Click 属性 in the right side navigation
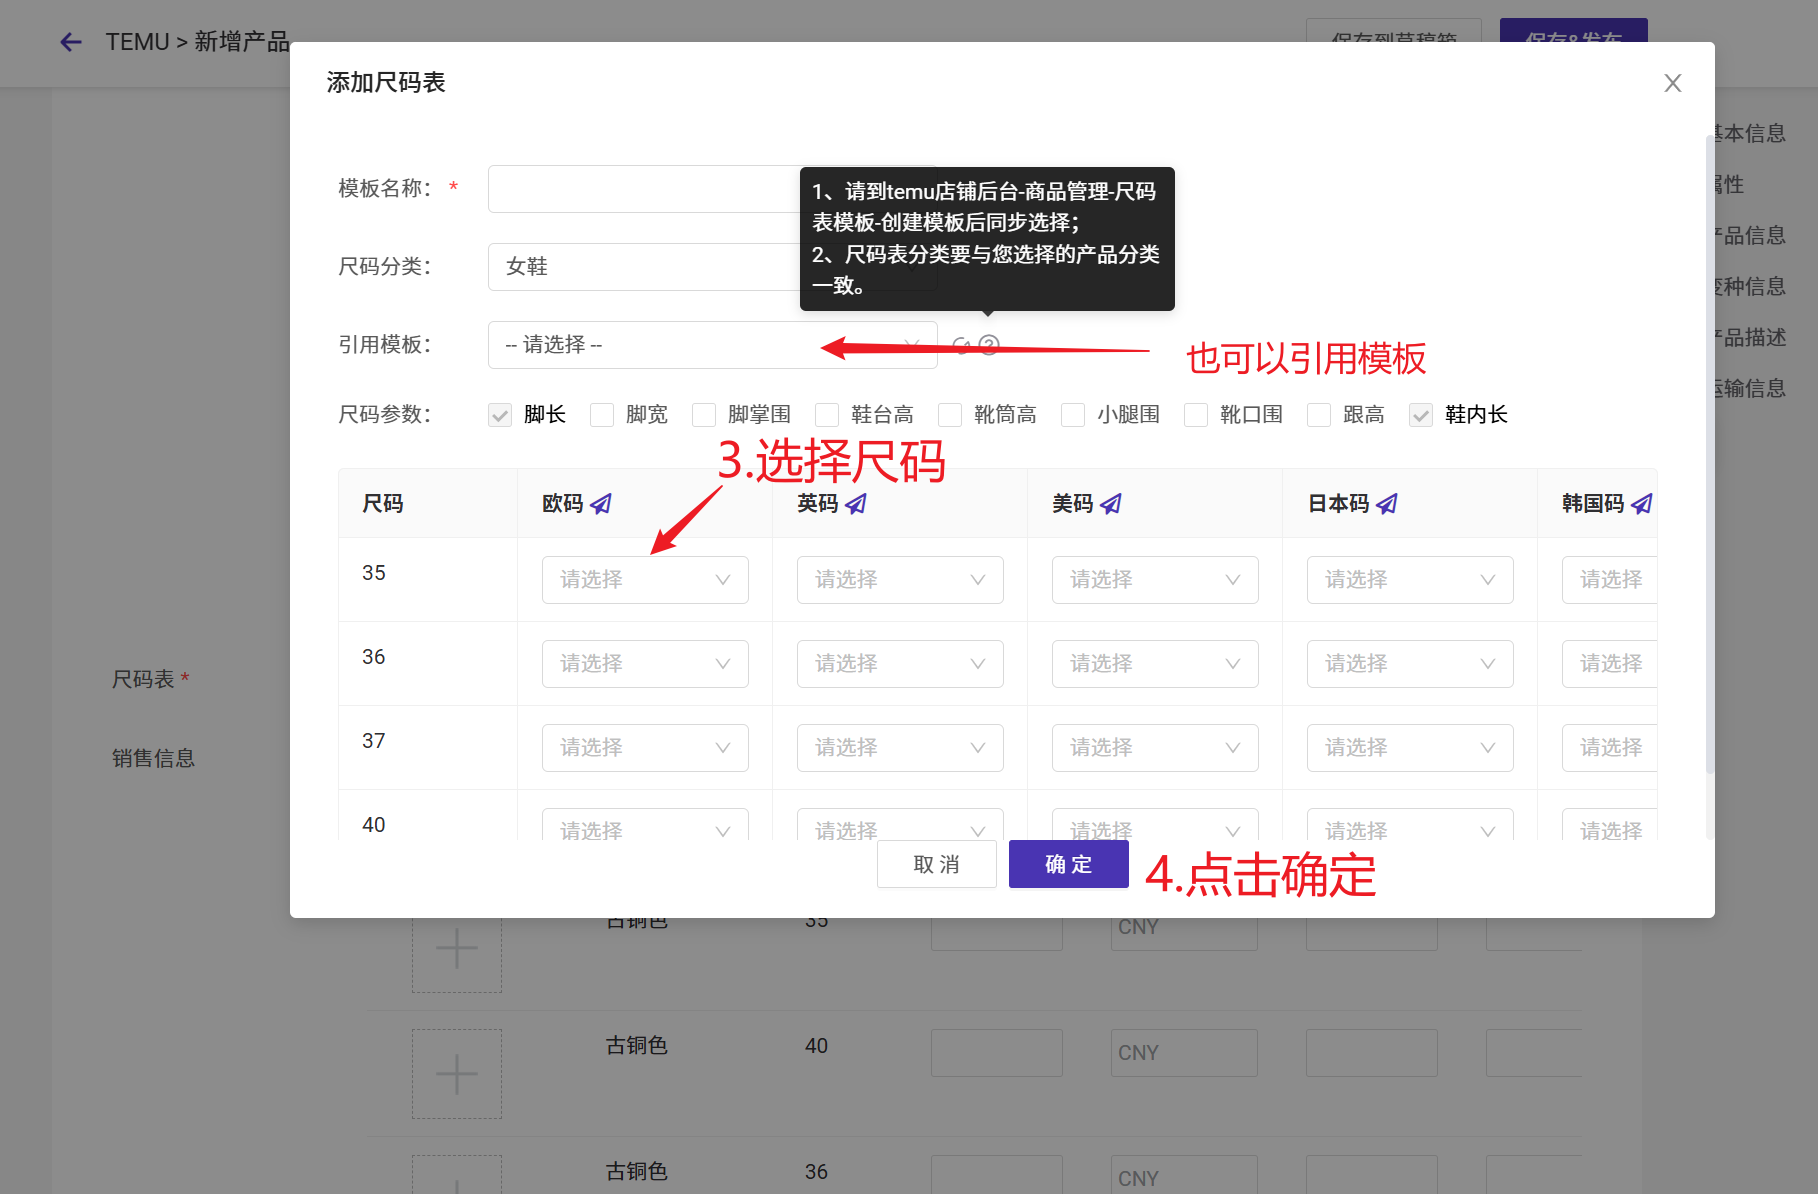 tap(1730, 184)
